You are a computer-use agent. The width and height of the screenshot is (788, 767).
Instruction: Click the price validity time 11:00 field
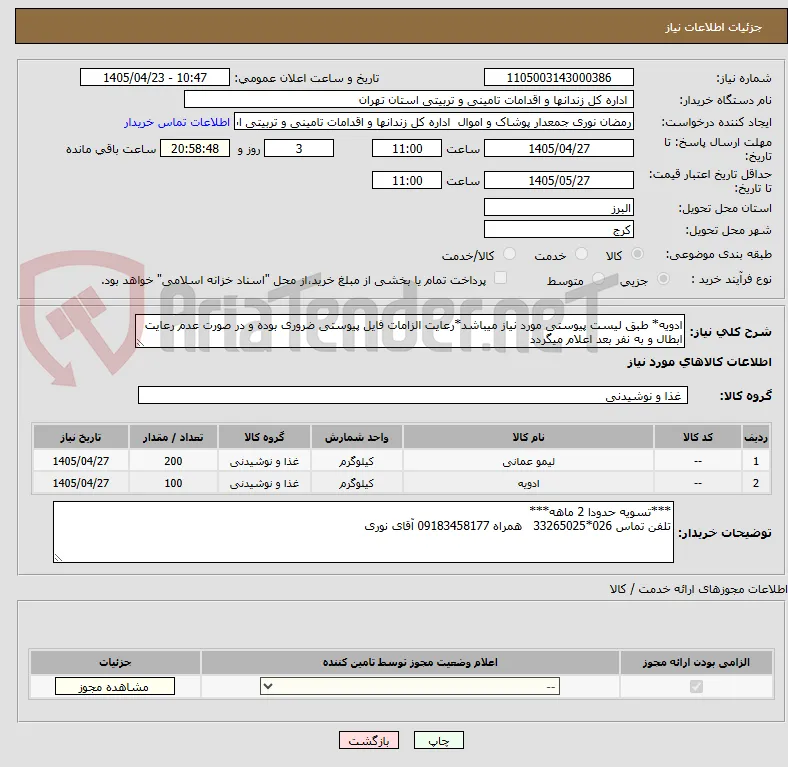pyautogui.click(x=407, y=180)
